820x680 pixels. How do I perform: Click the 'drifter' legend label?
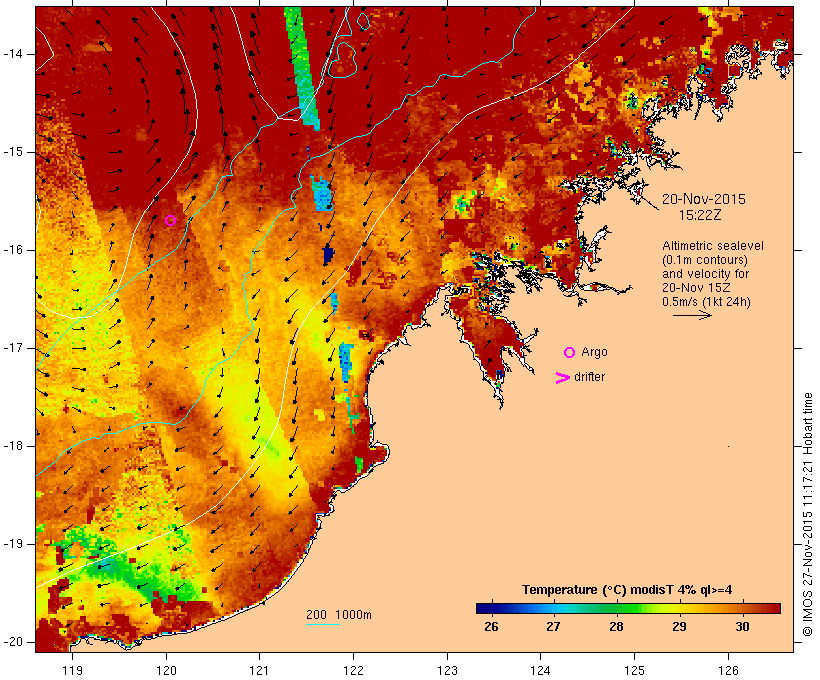point(589,377)
